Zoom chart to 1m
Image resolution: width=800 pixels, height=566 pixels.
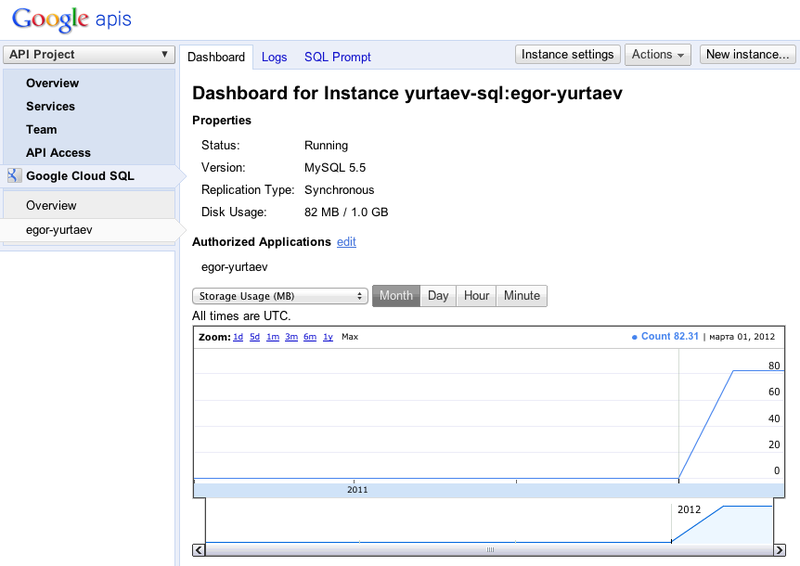(273, 337)
